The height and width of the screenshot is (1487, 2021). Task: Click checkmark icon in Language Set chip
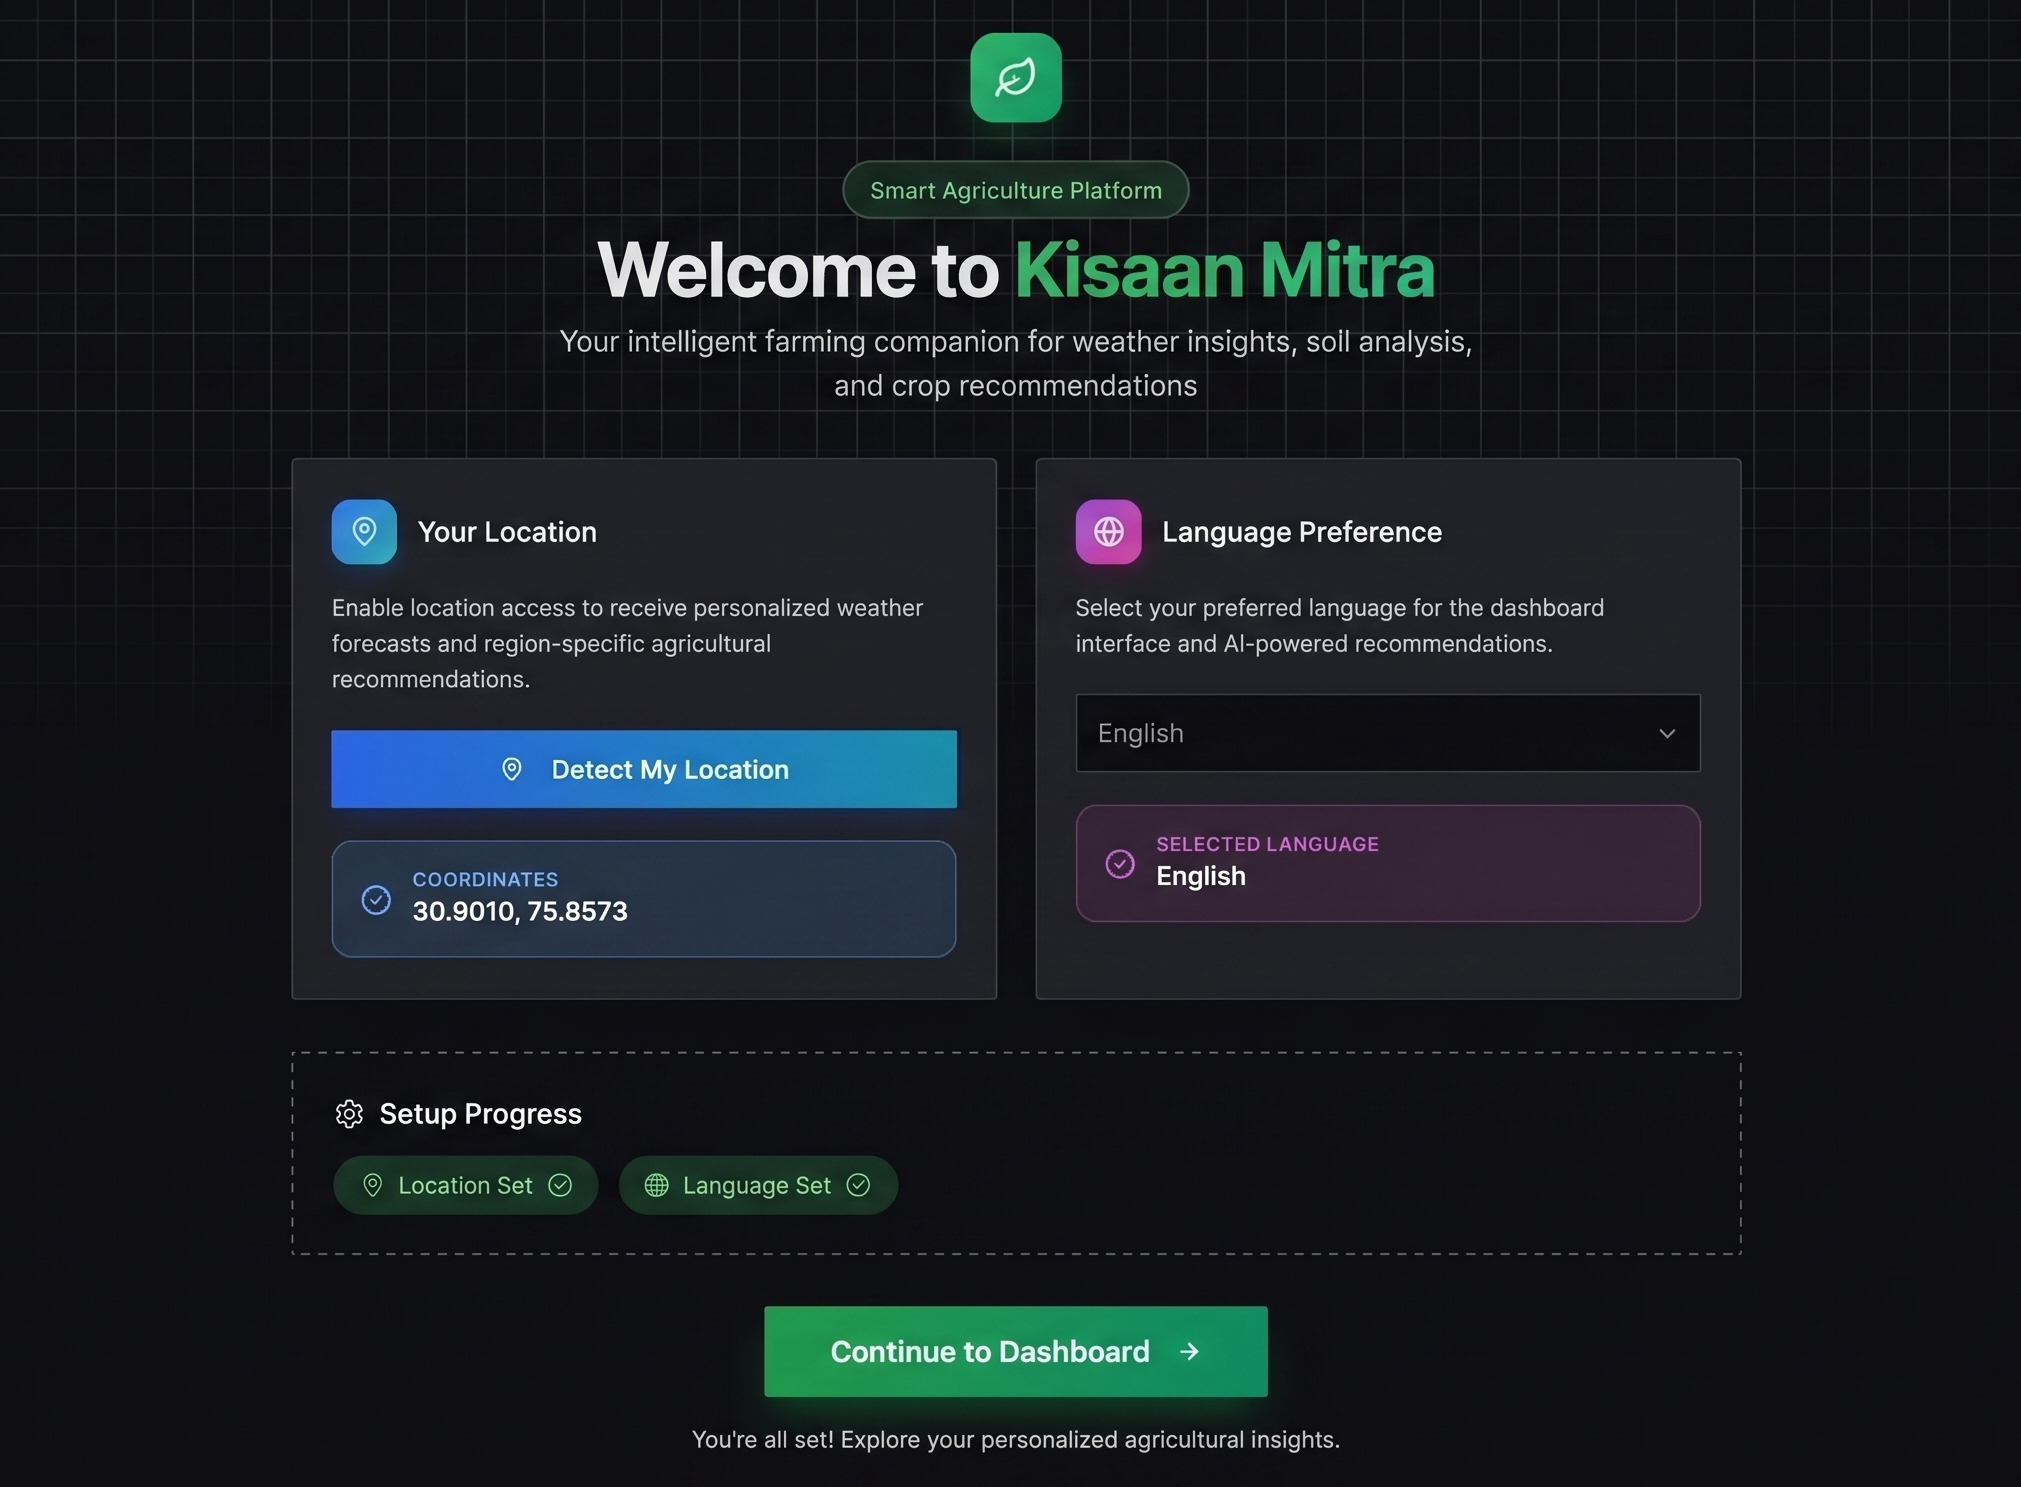pos(858,1185)
